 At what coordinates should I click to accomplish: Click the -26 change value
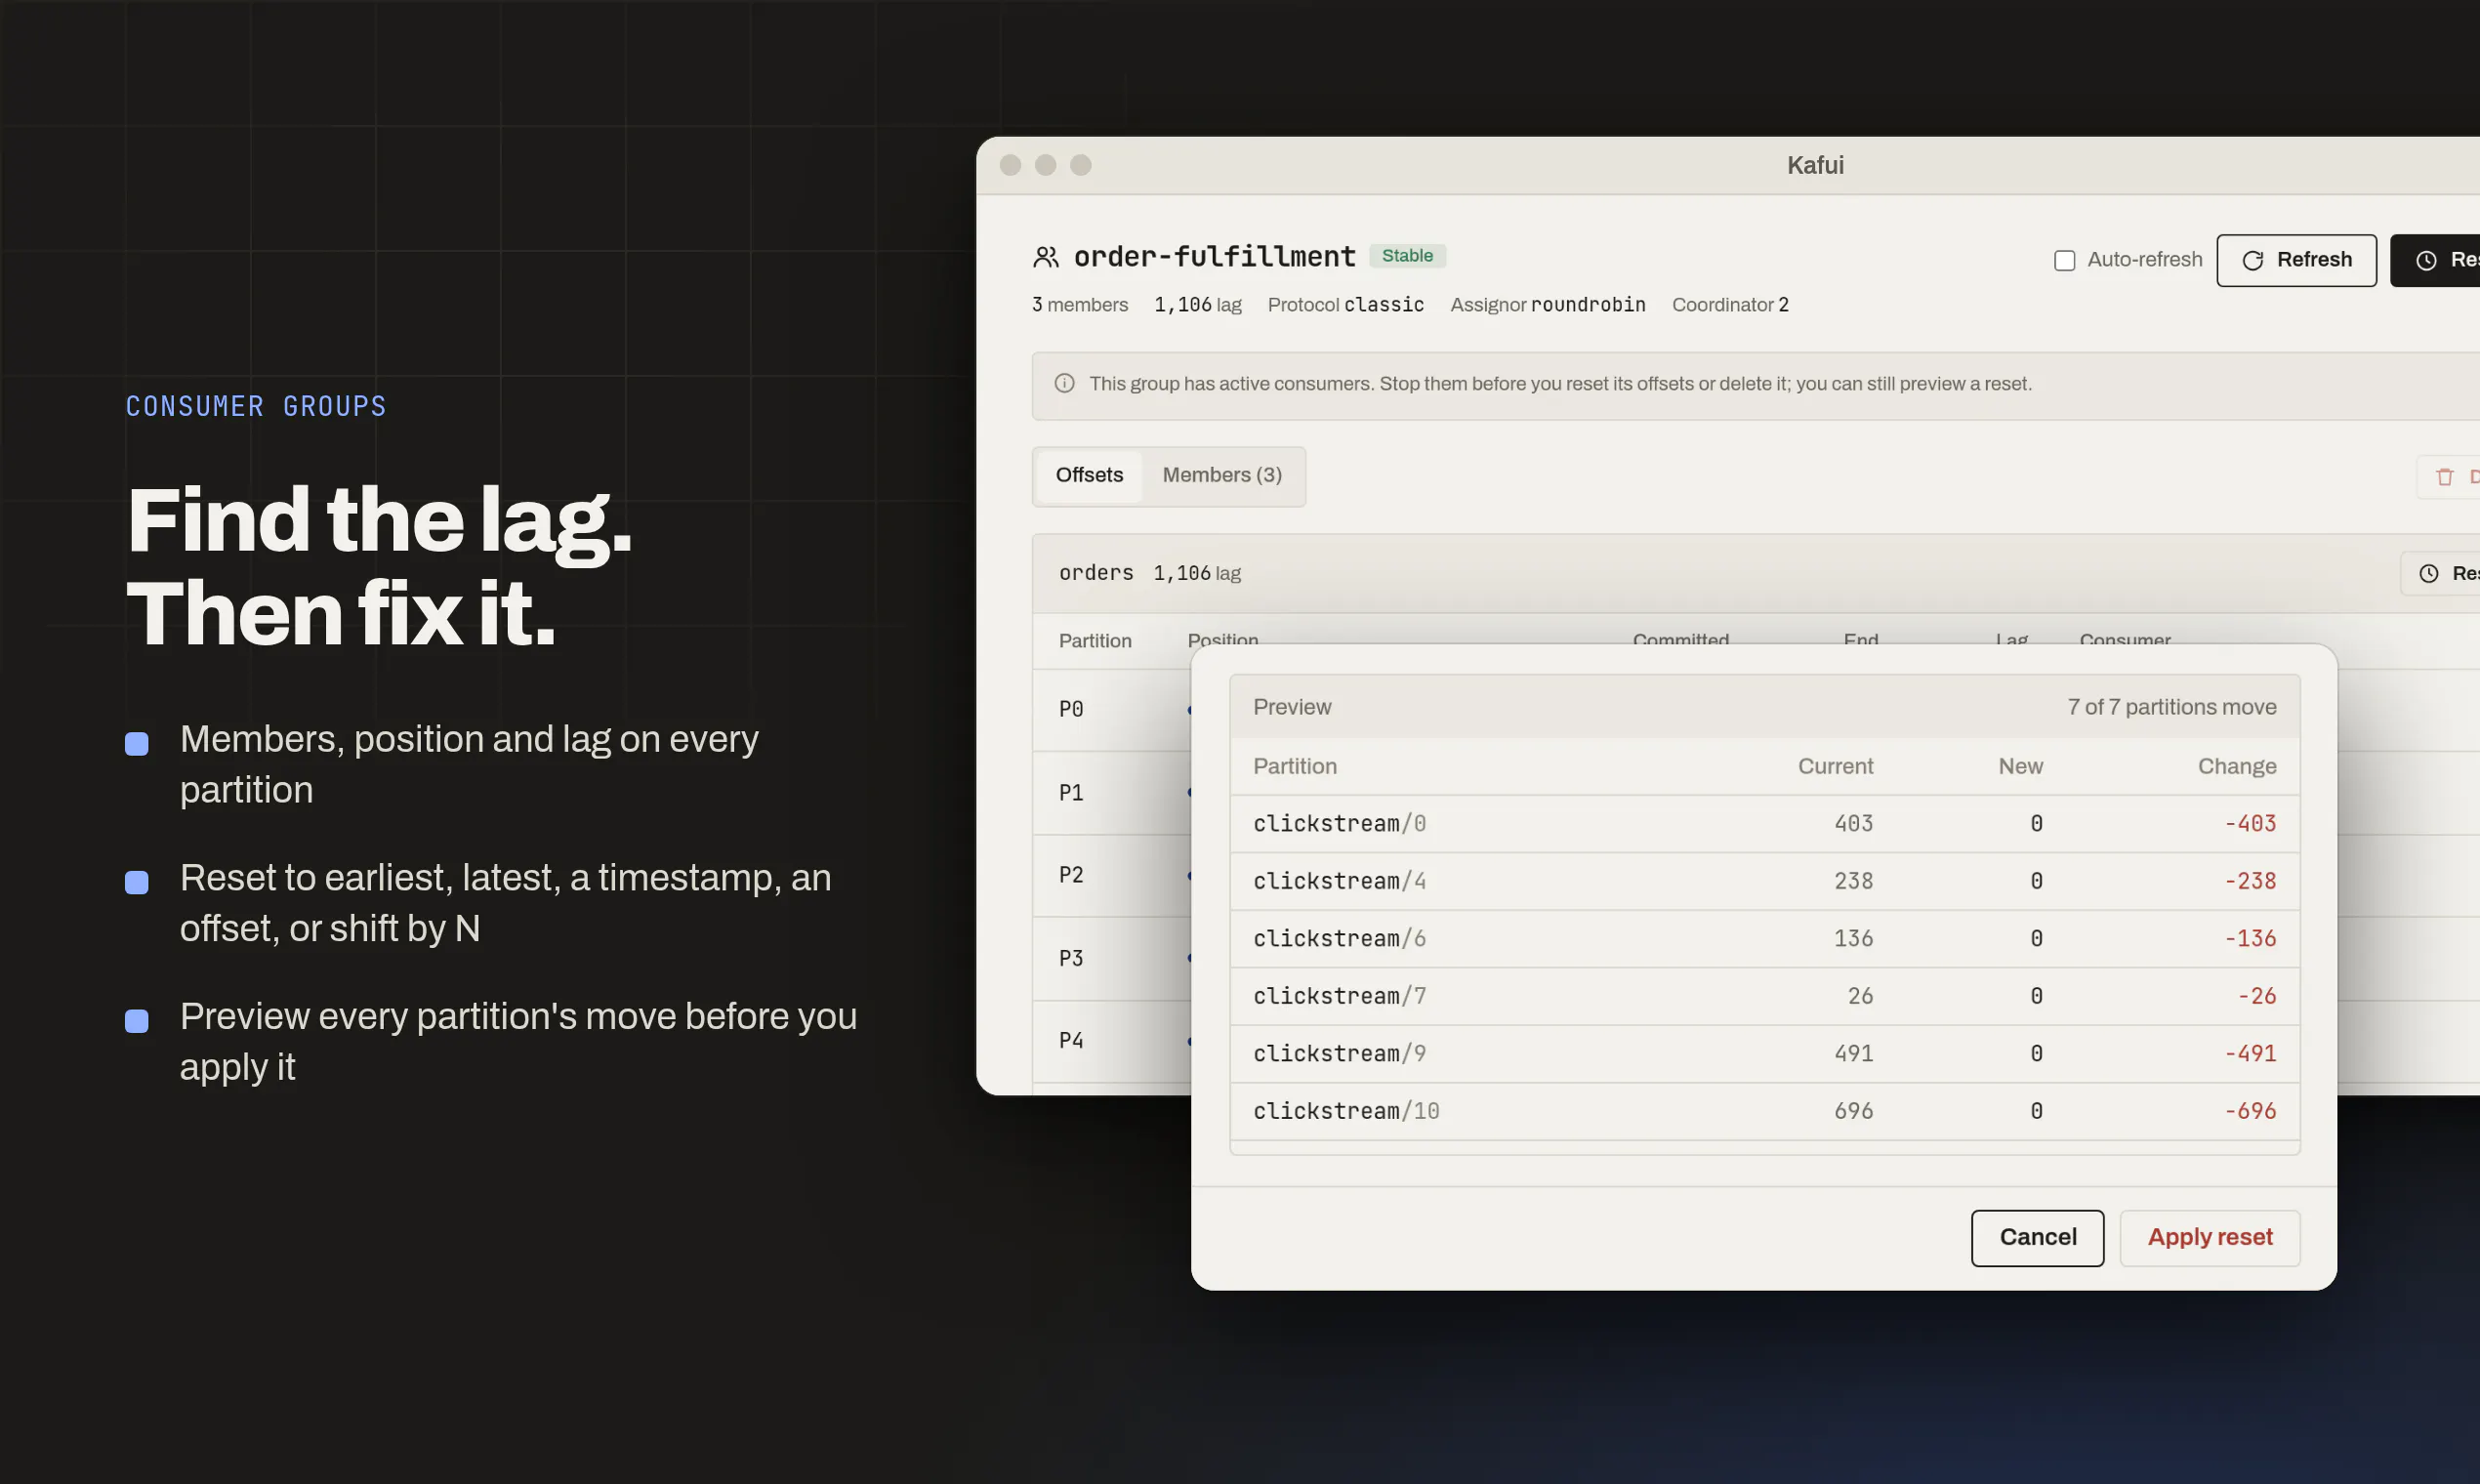[x=2256, y=997]
